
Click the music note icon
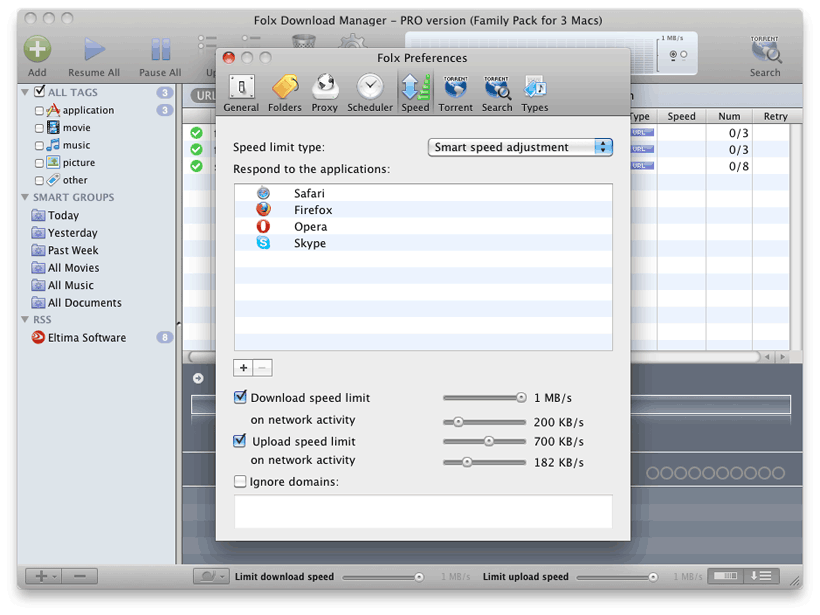coord(53,145)
